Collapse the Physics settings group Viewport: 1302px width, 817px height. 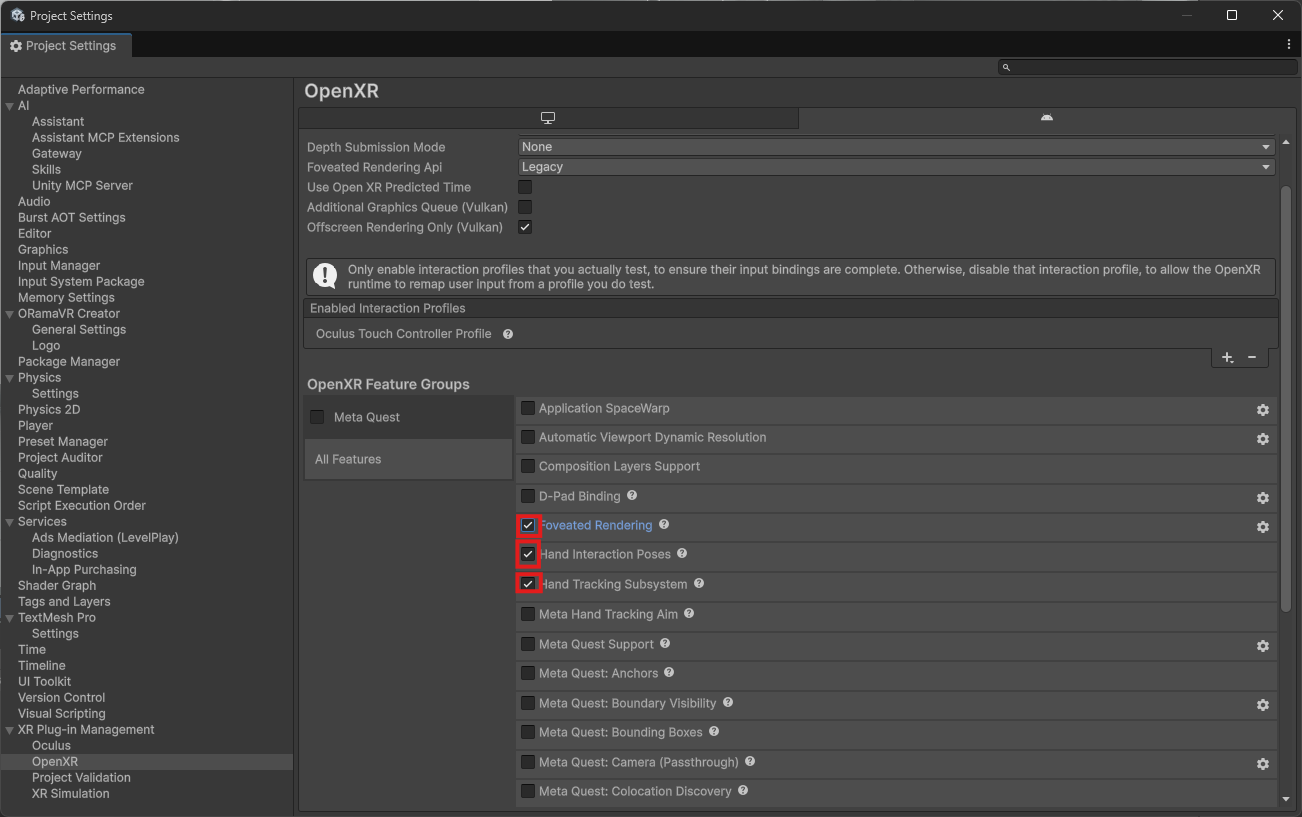10,377
